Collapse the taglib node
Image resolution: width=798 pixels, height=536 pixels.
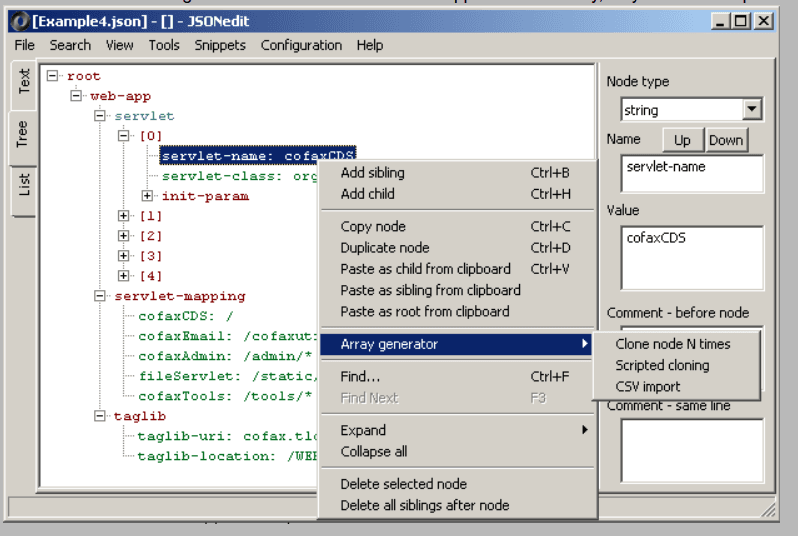(x=100, y=416)
